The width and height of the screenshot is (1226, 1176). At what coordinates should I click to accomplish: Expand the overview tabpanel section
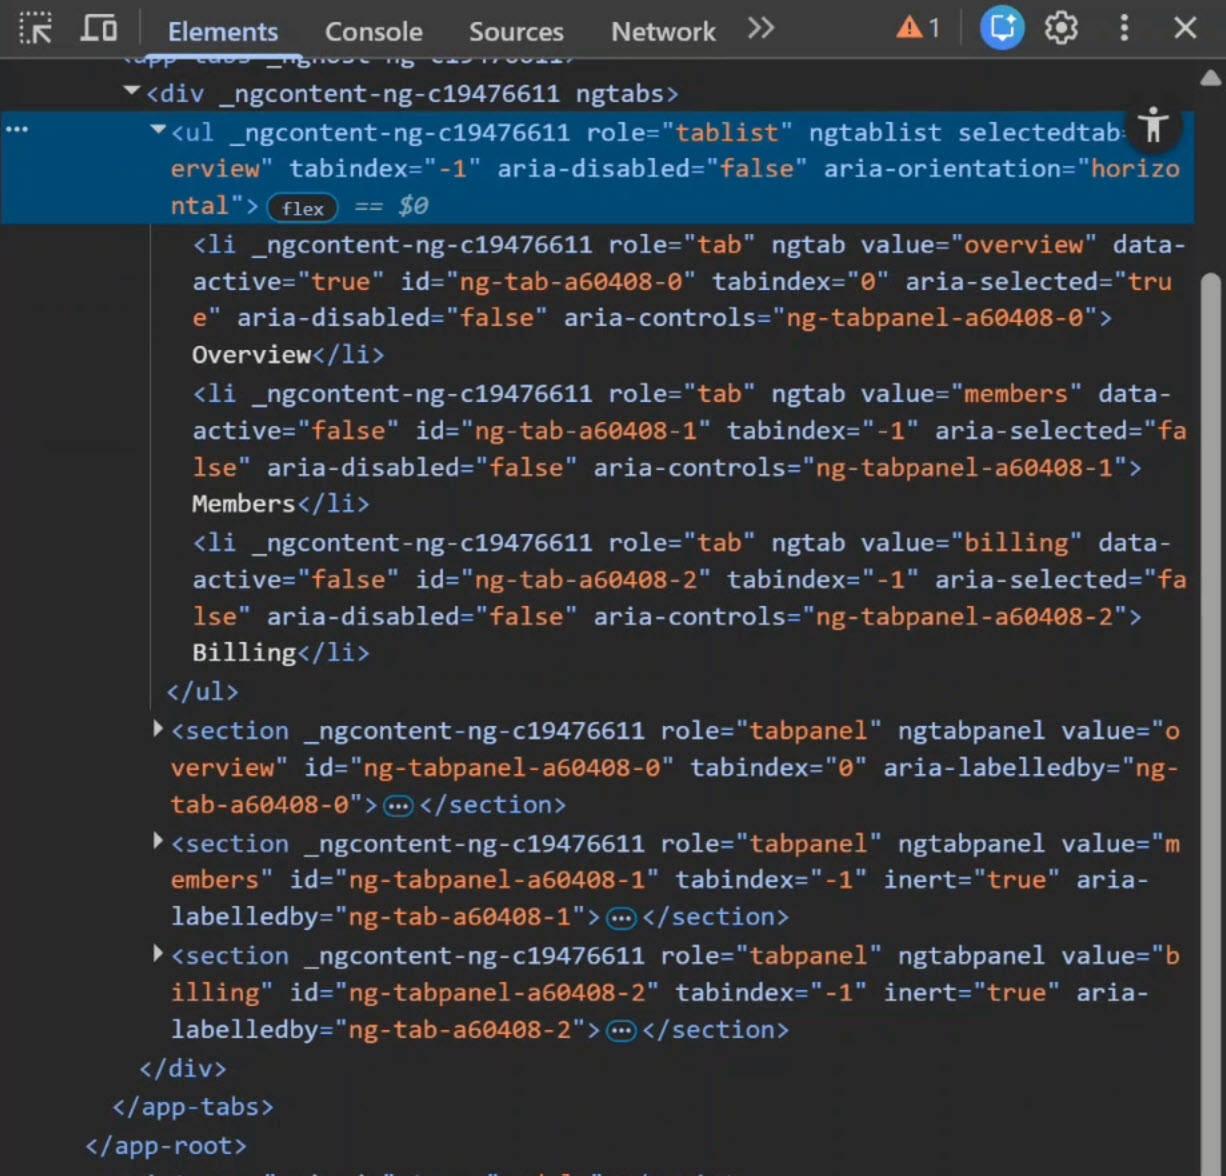(x=158, y=728)
